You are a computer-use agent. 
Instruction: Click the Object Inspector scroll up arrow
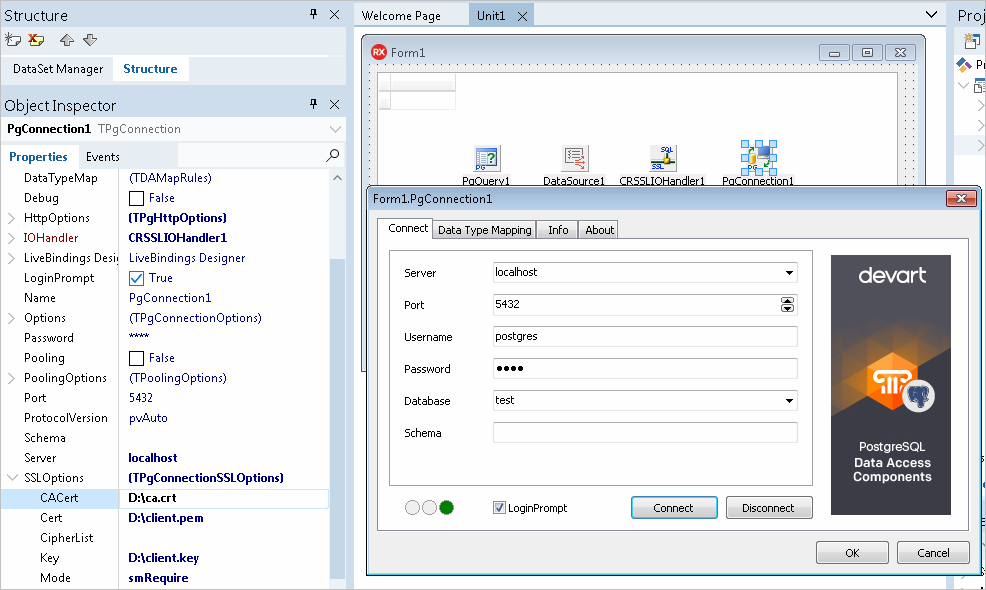(337, 178)
